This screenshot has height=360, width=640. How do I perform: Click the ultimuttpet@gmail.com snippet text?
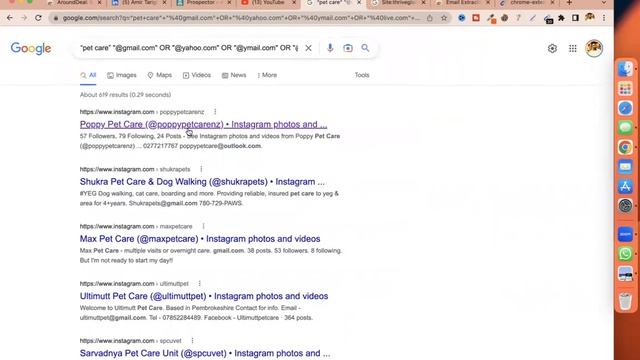[x=113, y=318]
